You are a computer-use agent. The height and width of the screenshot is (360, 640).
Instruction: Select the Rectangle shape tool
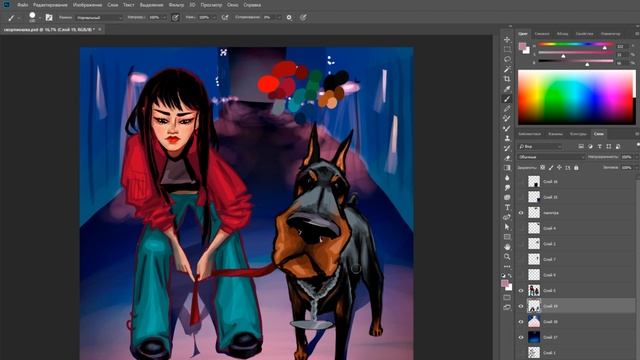pos(507,237)
